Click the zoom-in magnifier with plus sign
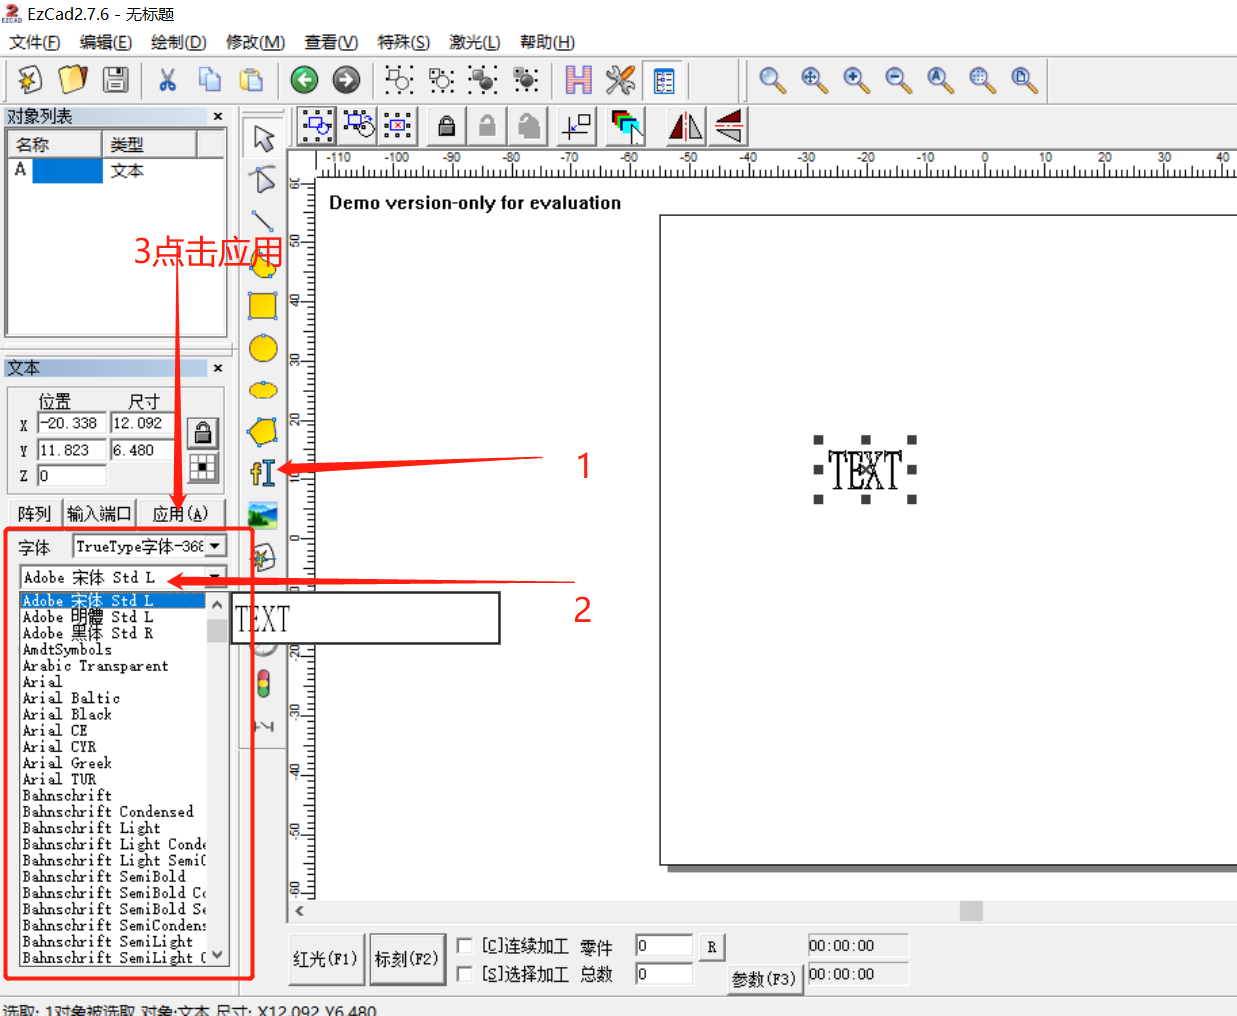This screenshot has width=1237, height=1016. 856,80
